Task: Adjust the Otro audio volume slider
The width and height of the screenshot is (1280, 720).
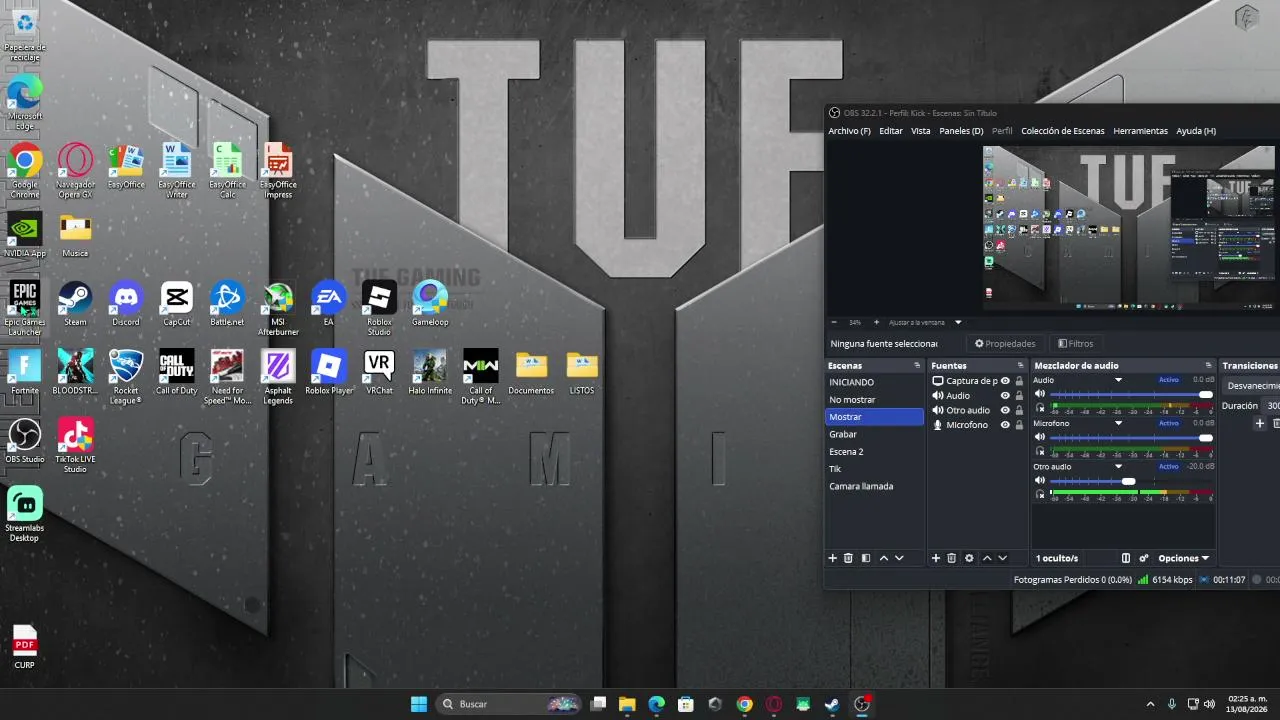Action: point(1130,481)
